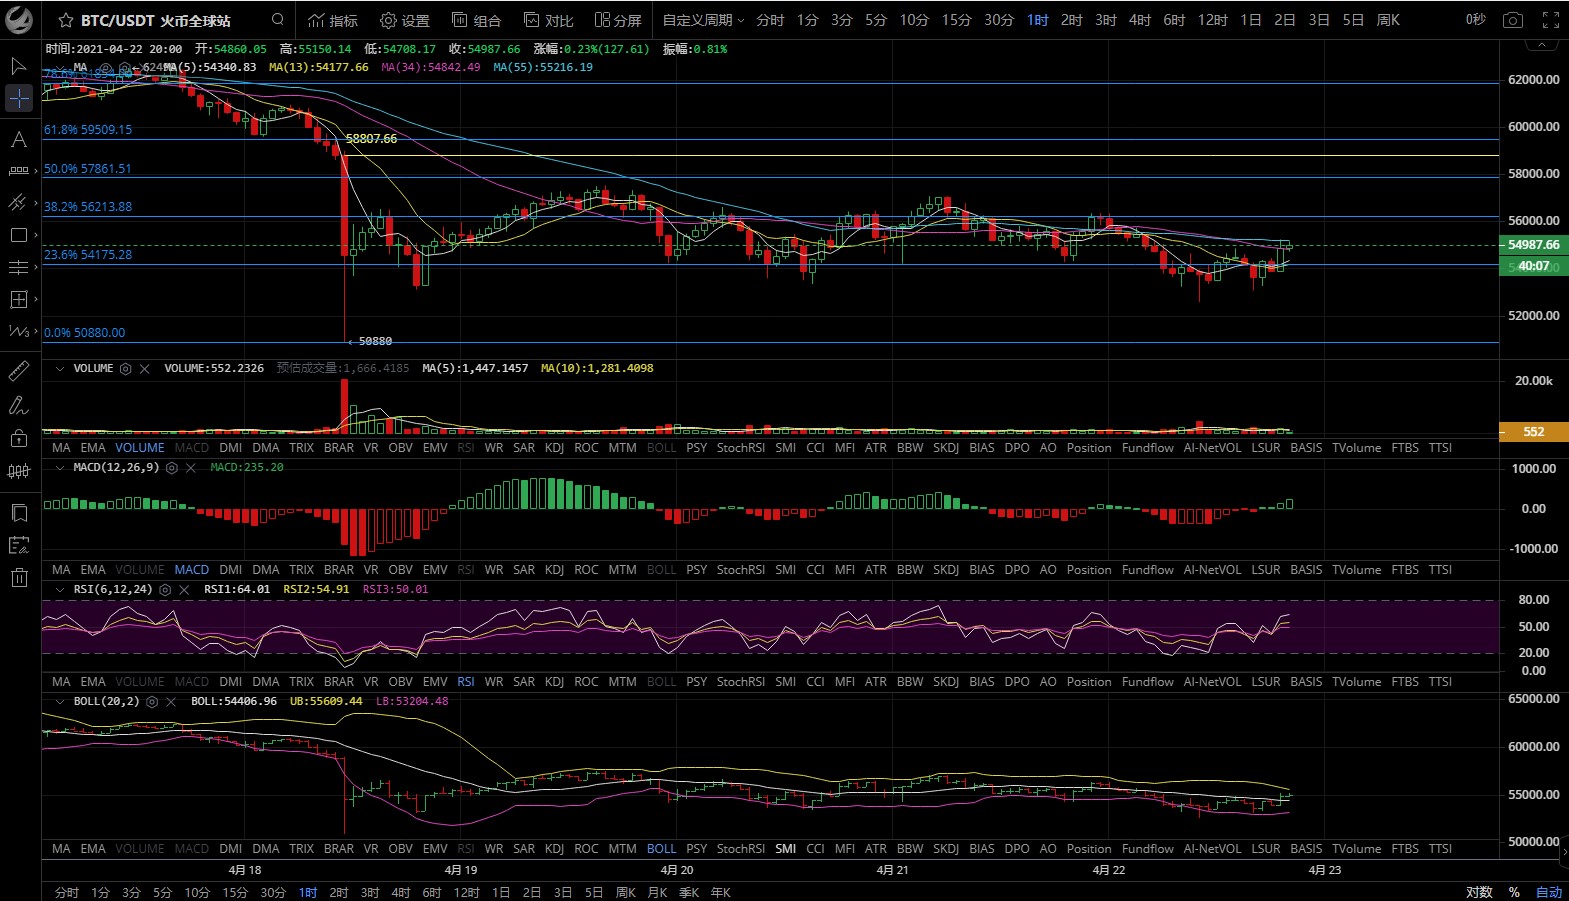Toggle percent scale at bottom right
Image resolution: width=1569 pixels, height=901 pixels.
1514,892
